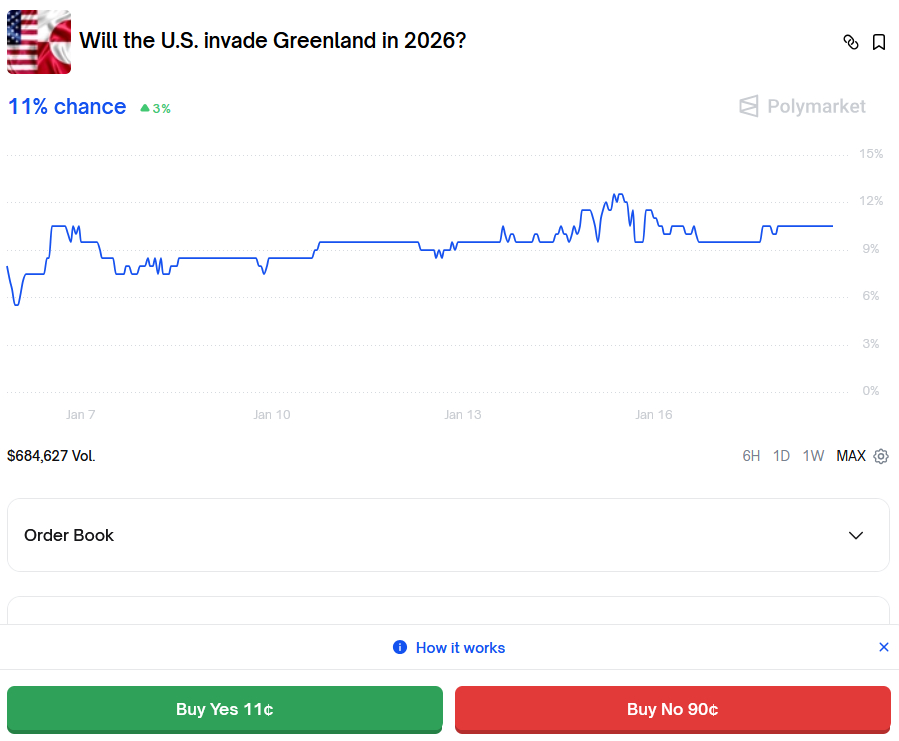Open chart settings gear icon
899x741 pixels.
point(881,456)
